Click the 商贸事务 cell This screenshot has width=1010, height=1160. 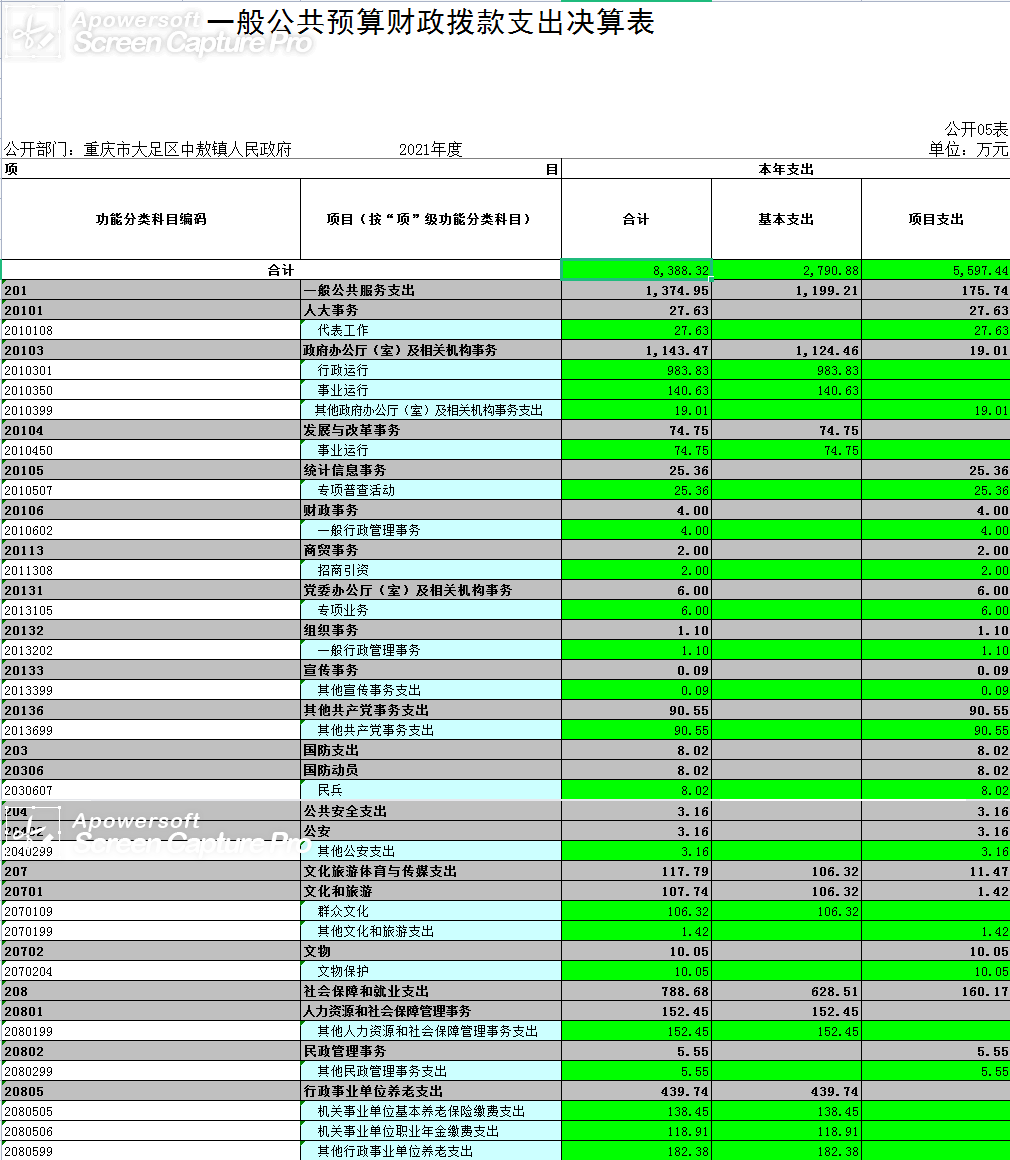pos(431,550)
